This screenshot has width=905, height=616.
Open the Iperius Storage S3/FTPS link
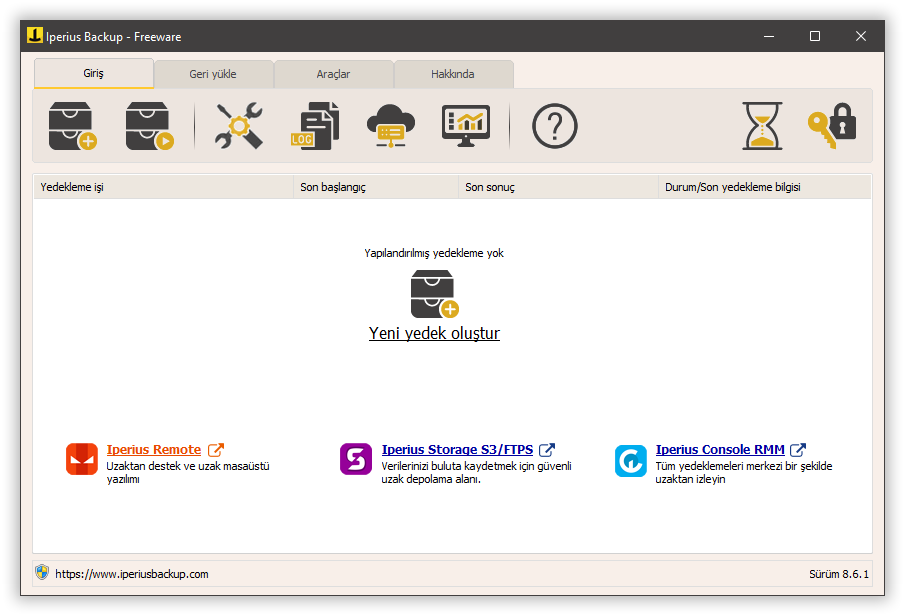[457, 450]
